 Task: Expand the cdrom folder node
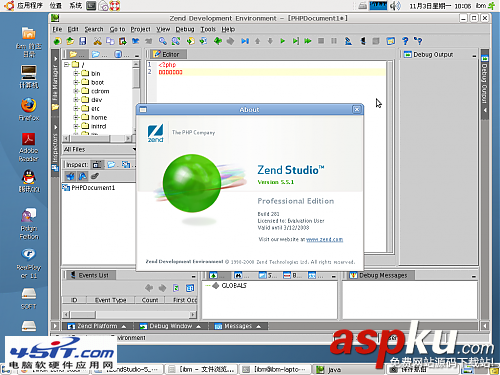pos(76,91)
